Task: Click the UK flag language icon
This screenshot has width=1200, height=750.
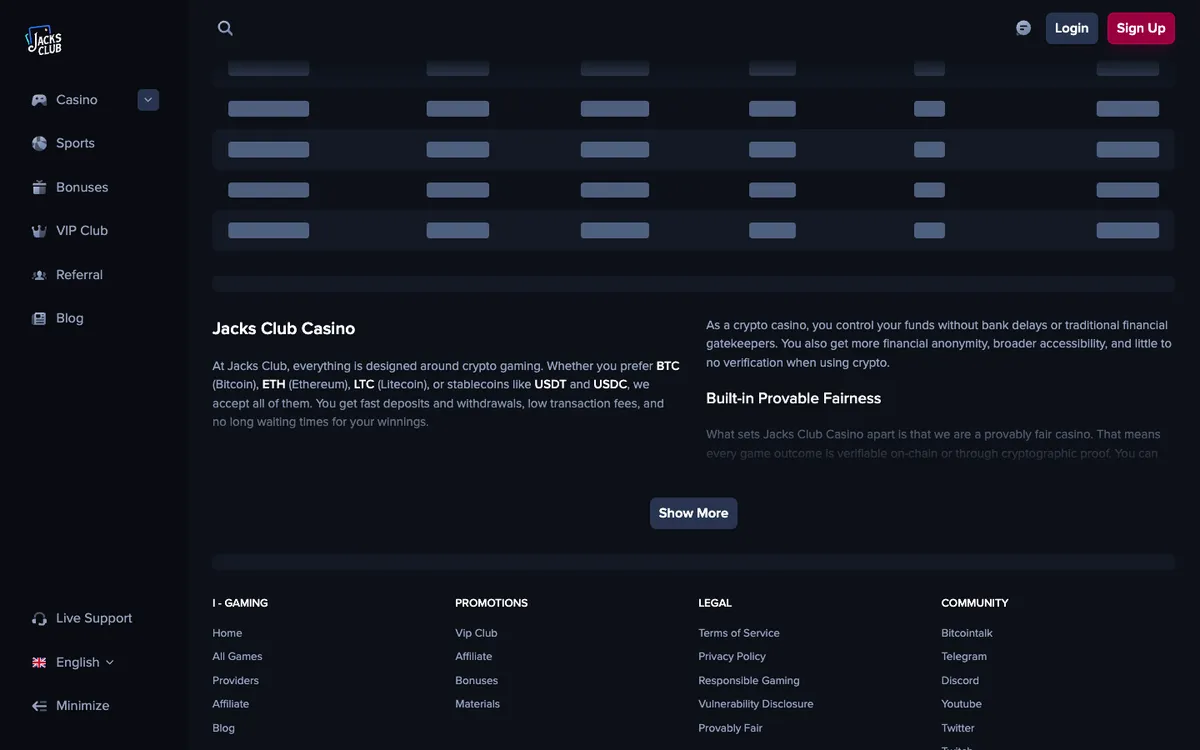Action: coord(39,662)
